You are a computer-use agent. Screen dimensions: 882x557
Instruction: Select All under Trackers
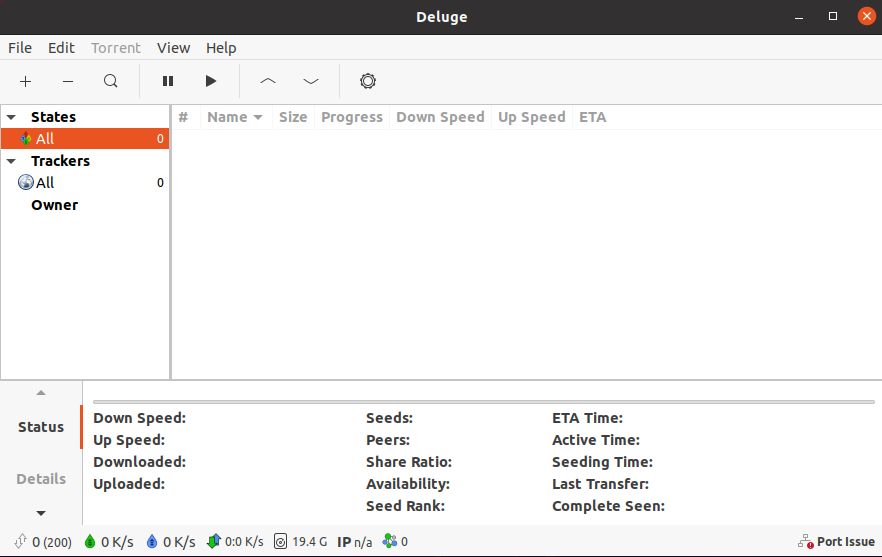(x=85, y=182)
